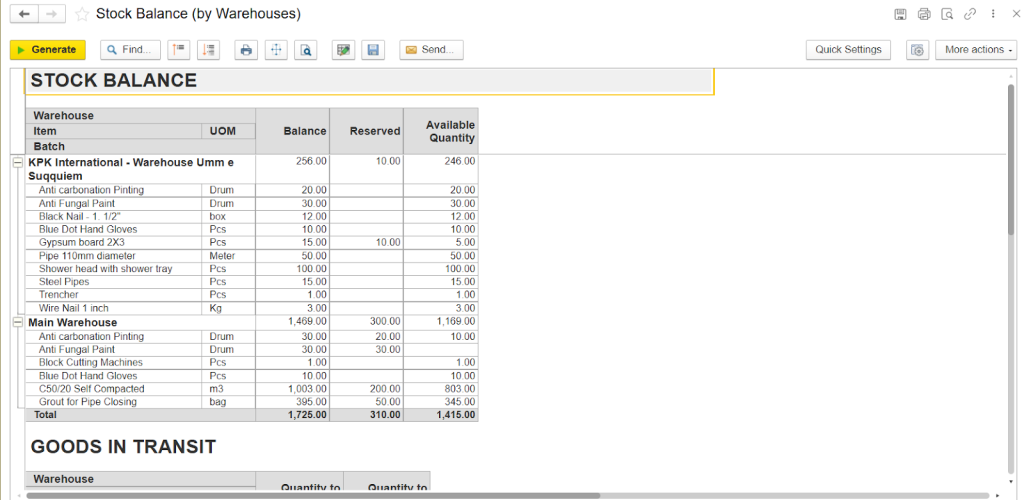
Task: Open the three-dot menu in title bar
Action: [x=993, y=14]
